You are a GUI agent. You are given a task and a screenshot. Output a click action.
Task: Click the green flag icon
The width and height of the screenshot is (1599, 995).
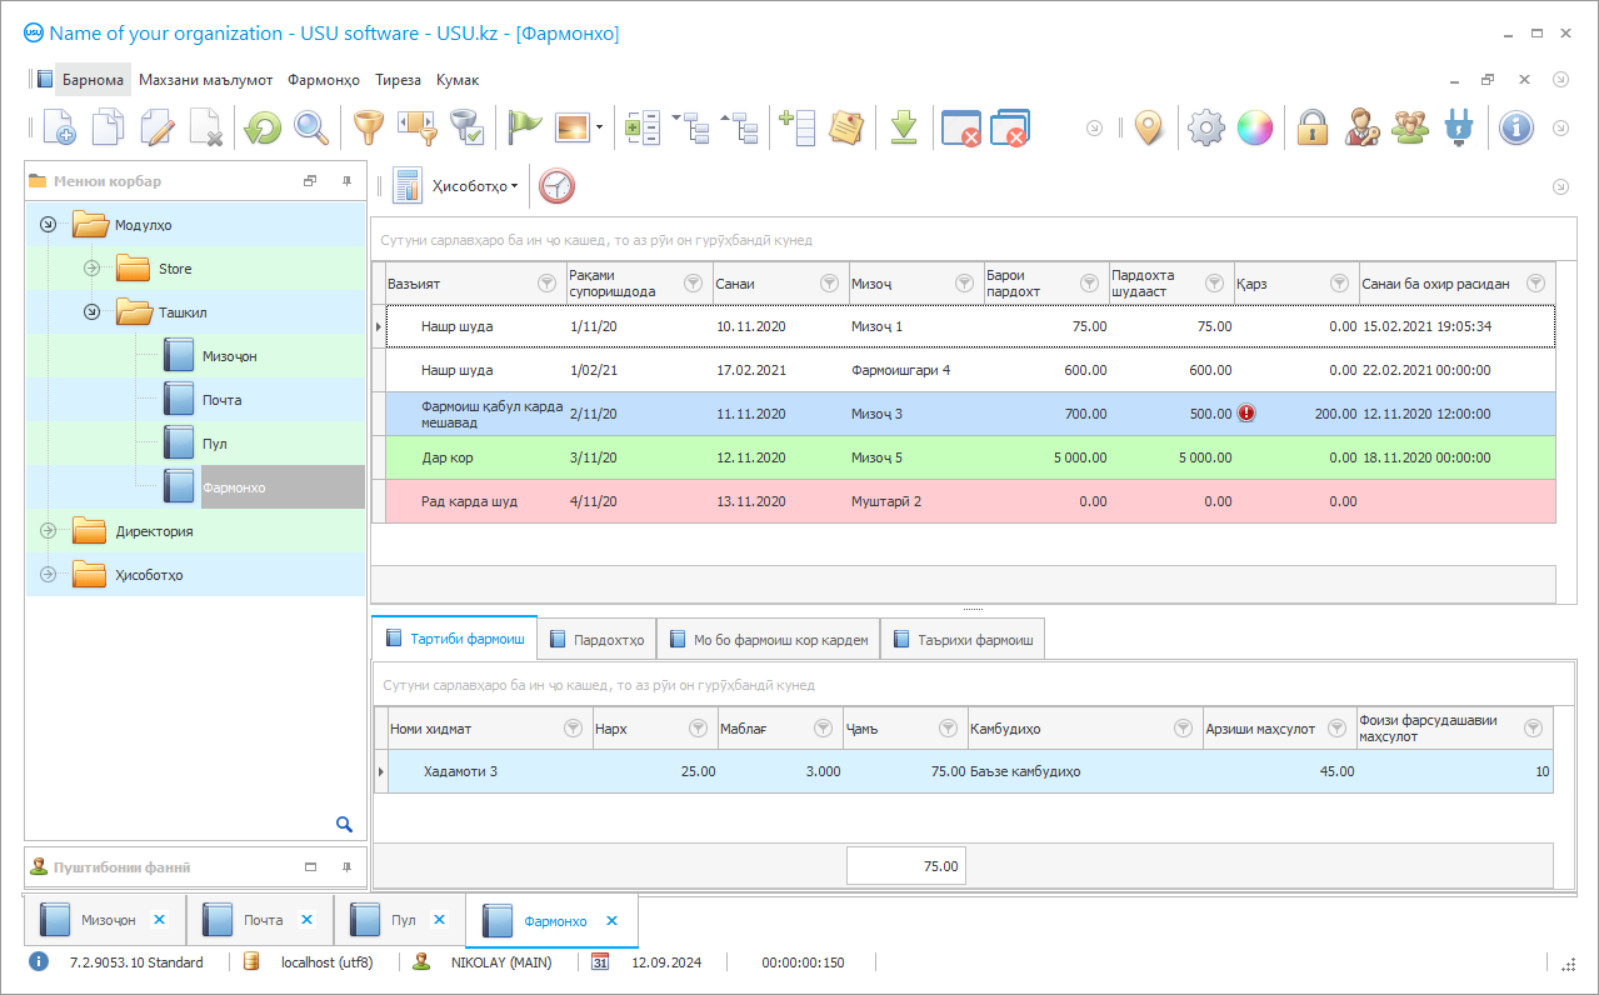[523, 128]
